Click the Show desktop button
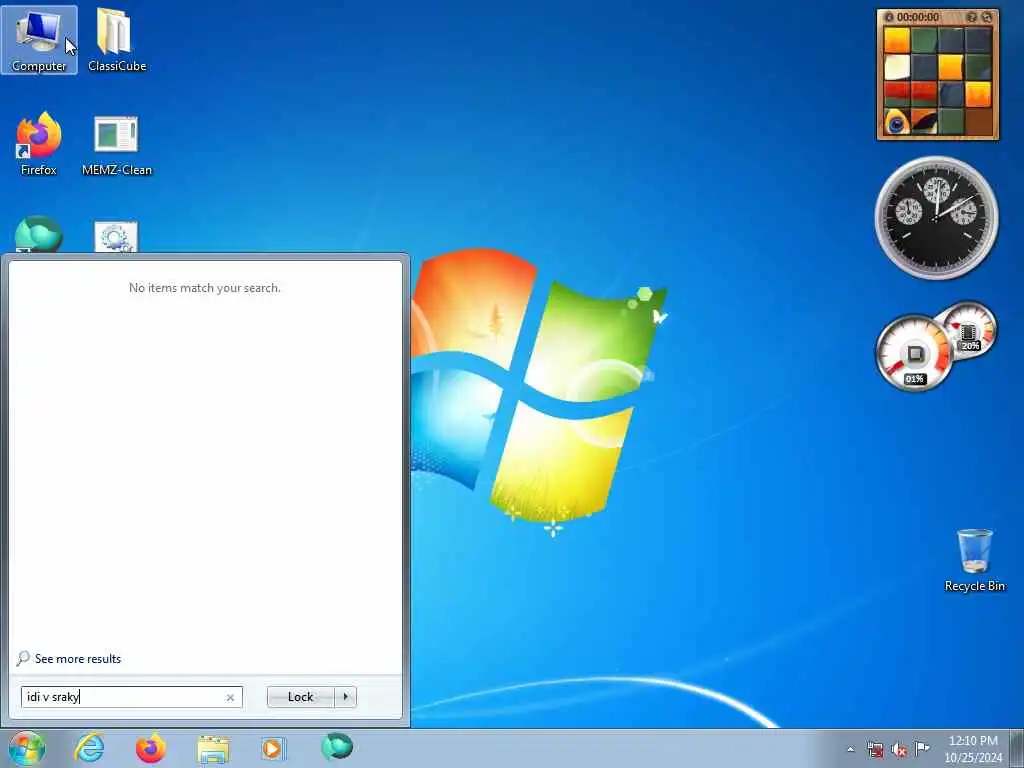This screenshot has width=1024, height=768. coord(1017,748)
